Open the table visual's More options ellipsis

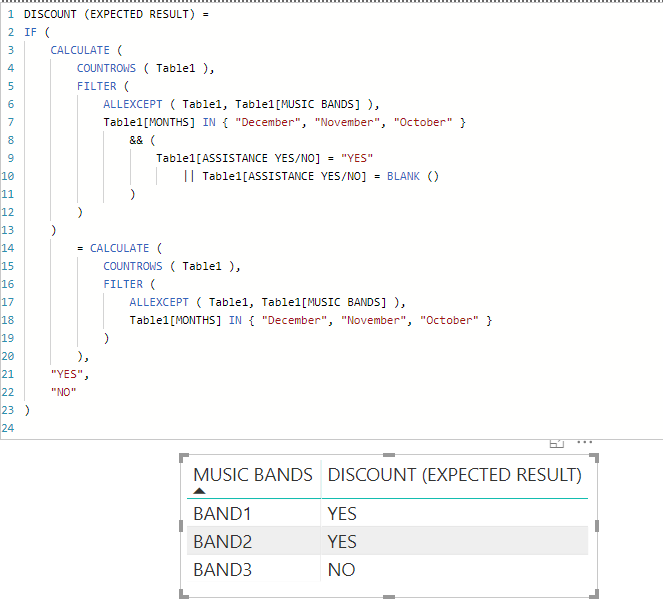pyautogui.click(x=584, y=442)
